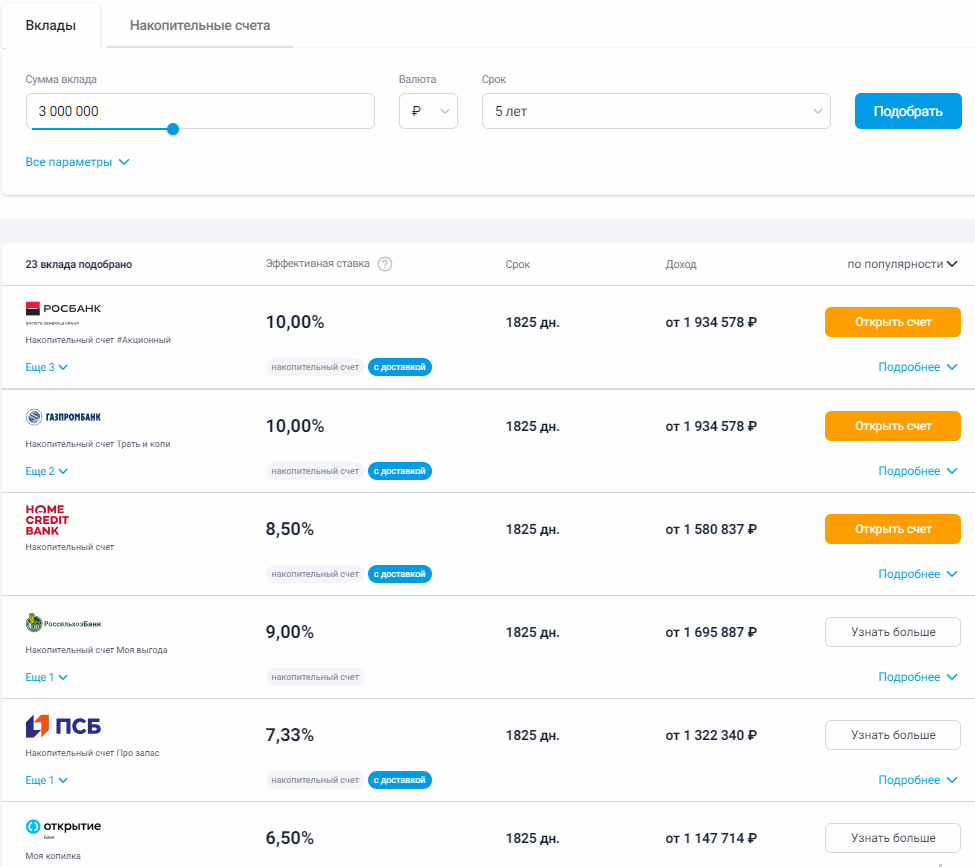Open the sort dropdown по популярности
975x867 pixels.
pyautogui.click(x=902, y=264)
